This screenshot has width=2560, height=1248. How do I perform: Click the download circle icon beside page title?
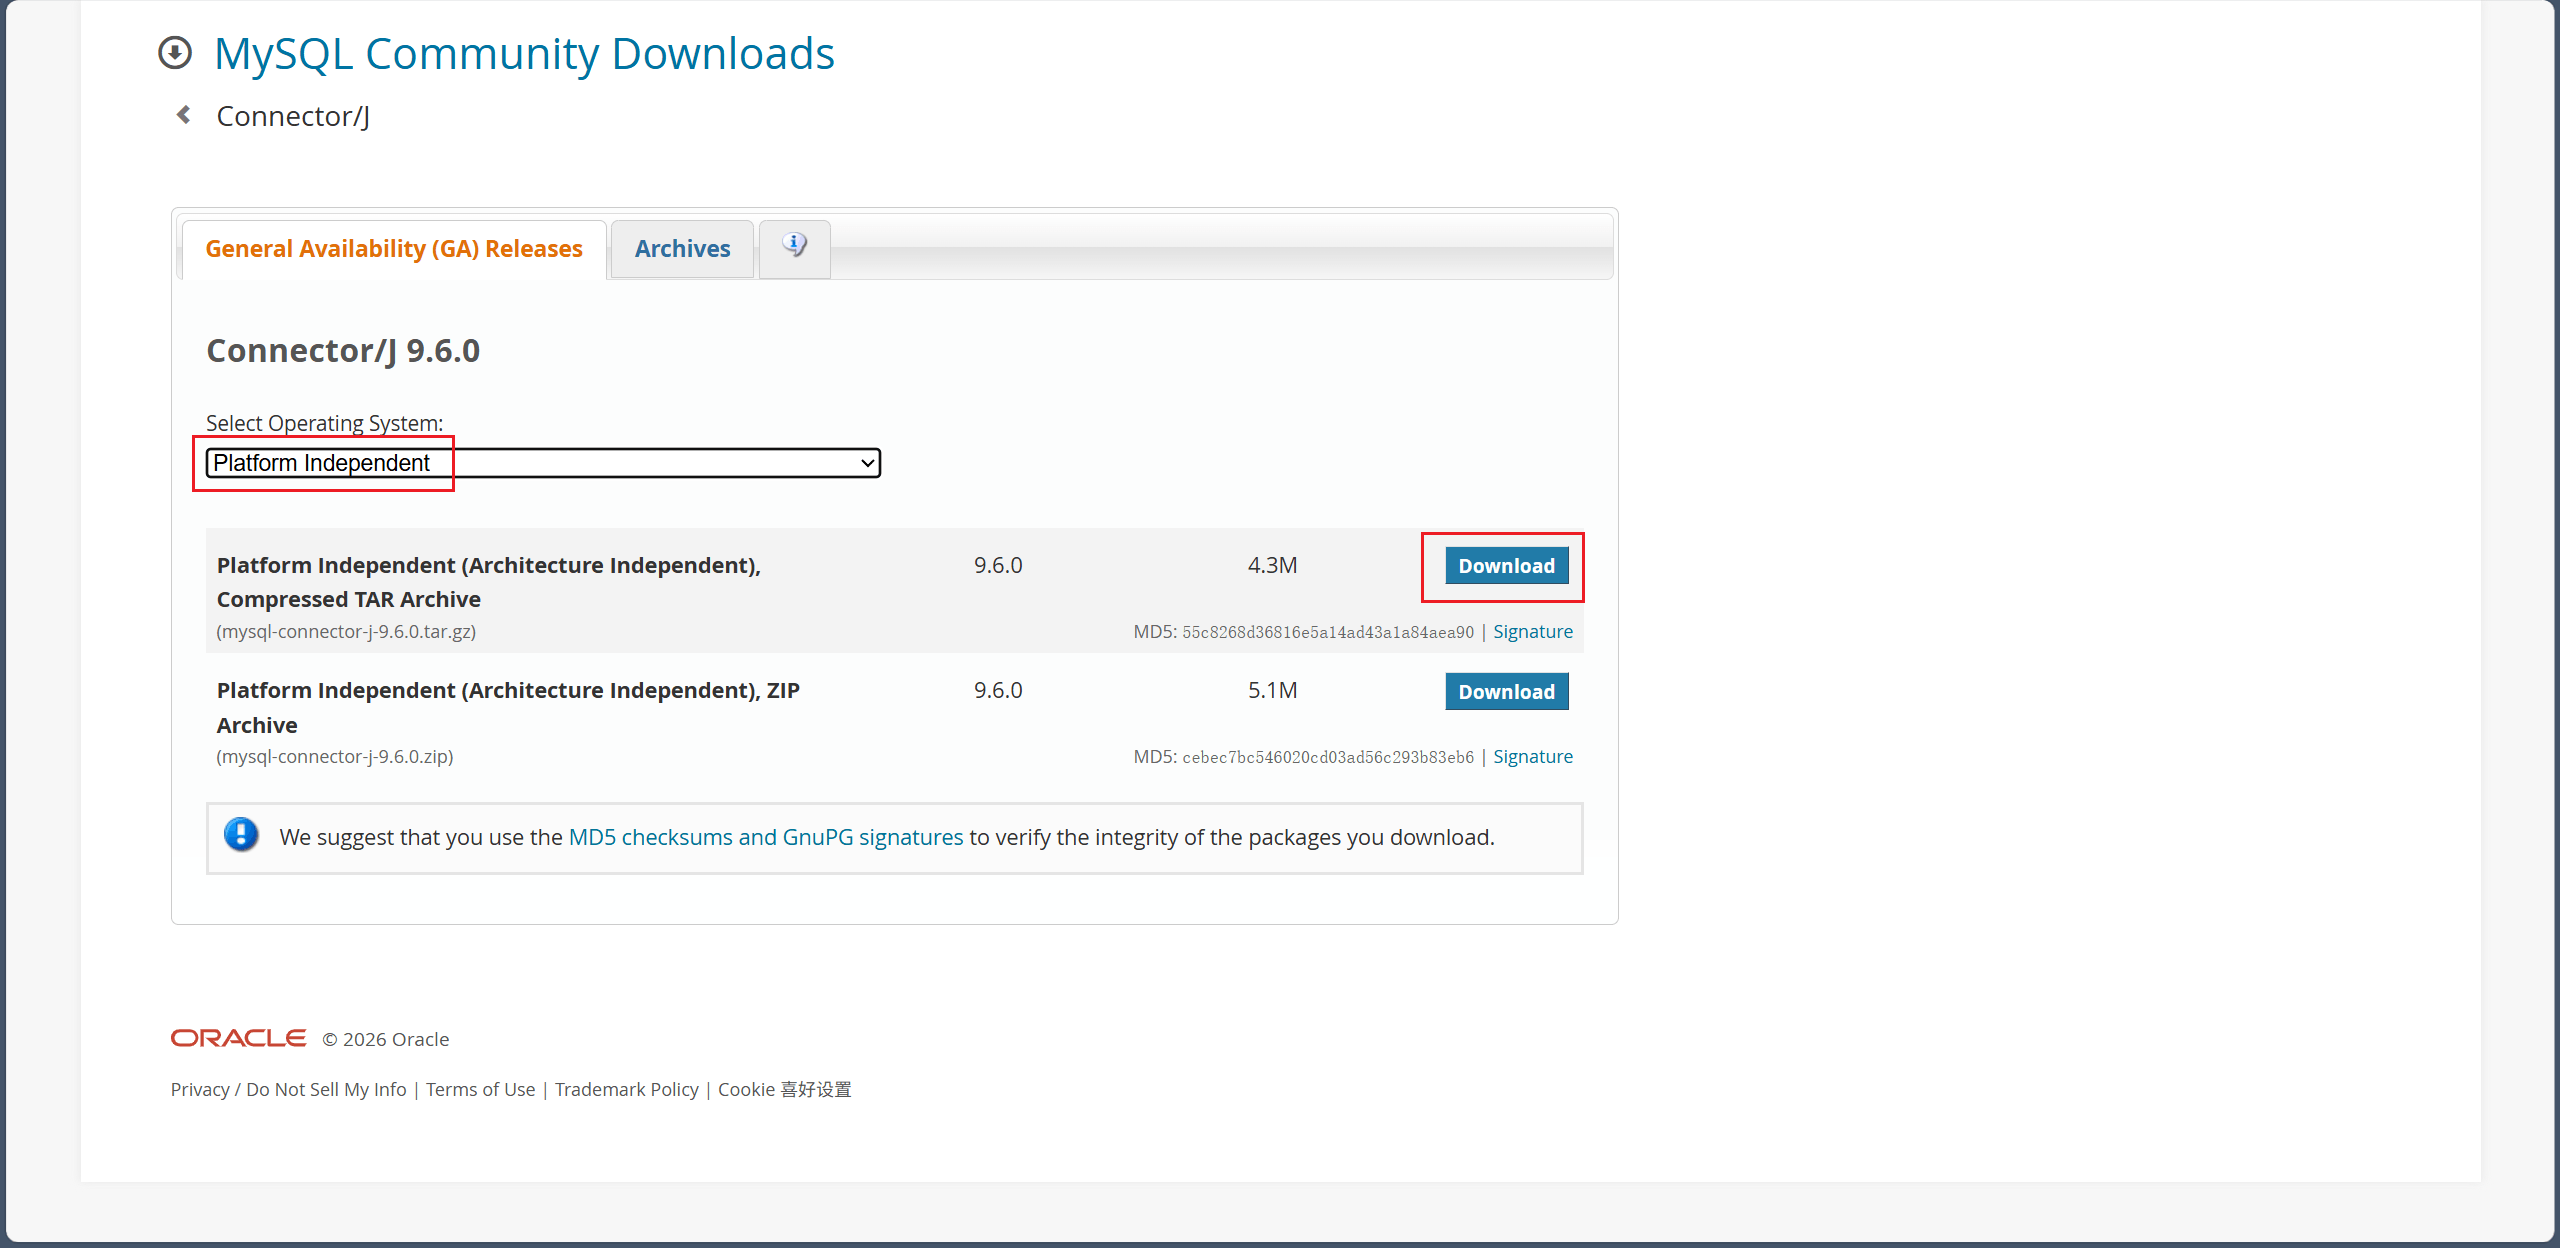pyautogui.click(x=175, y=53)
